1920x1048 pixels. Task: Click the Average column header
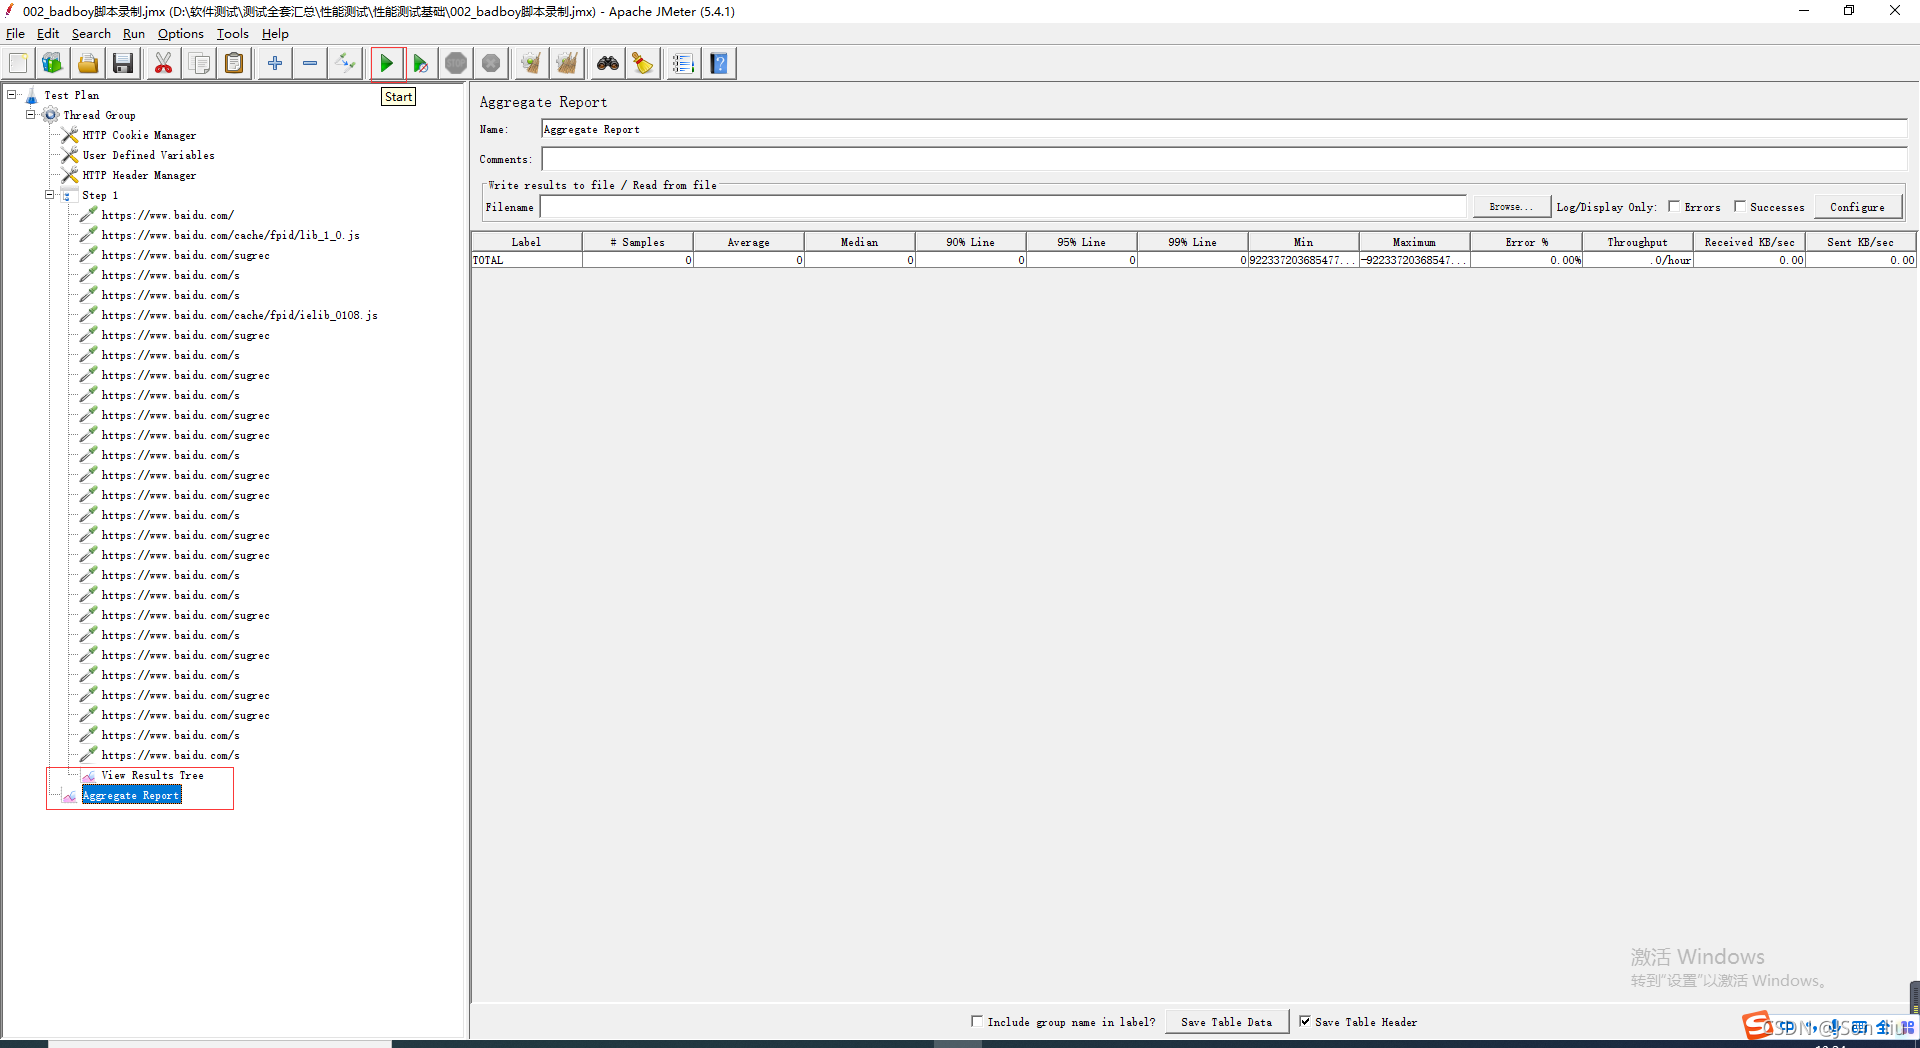[x=748, y=242]
